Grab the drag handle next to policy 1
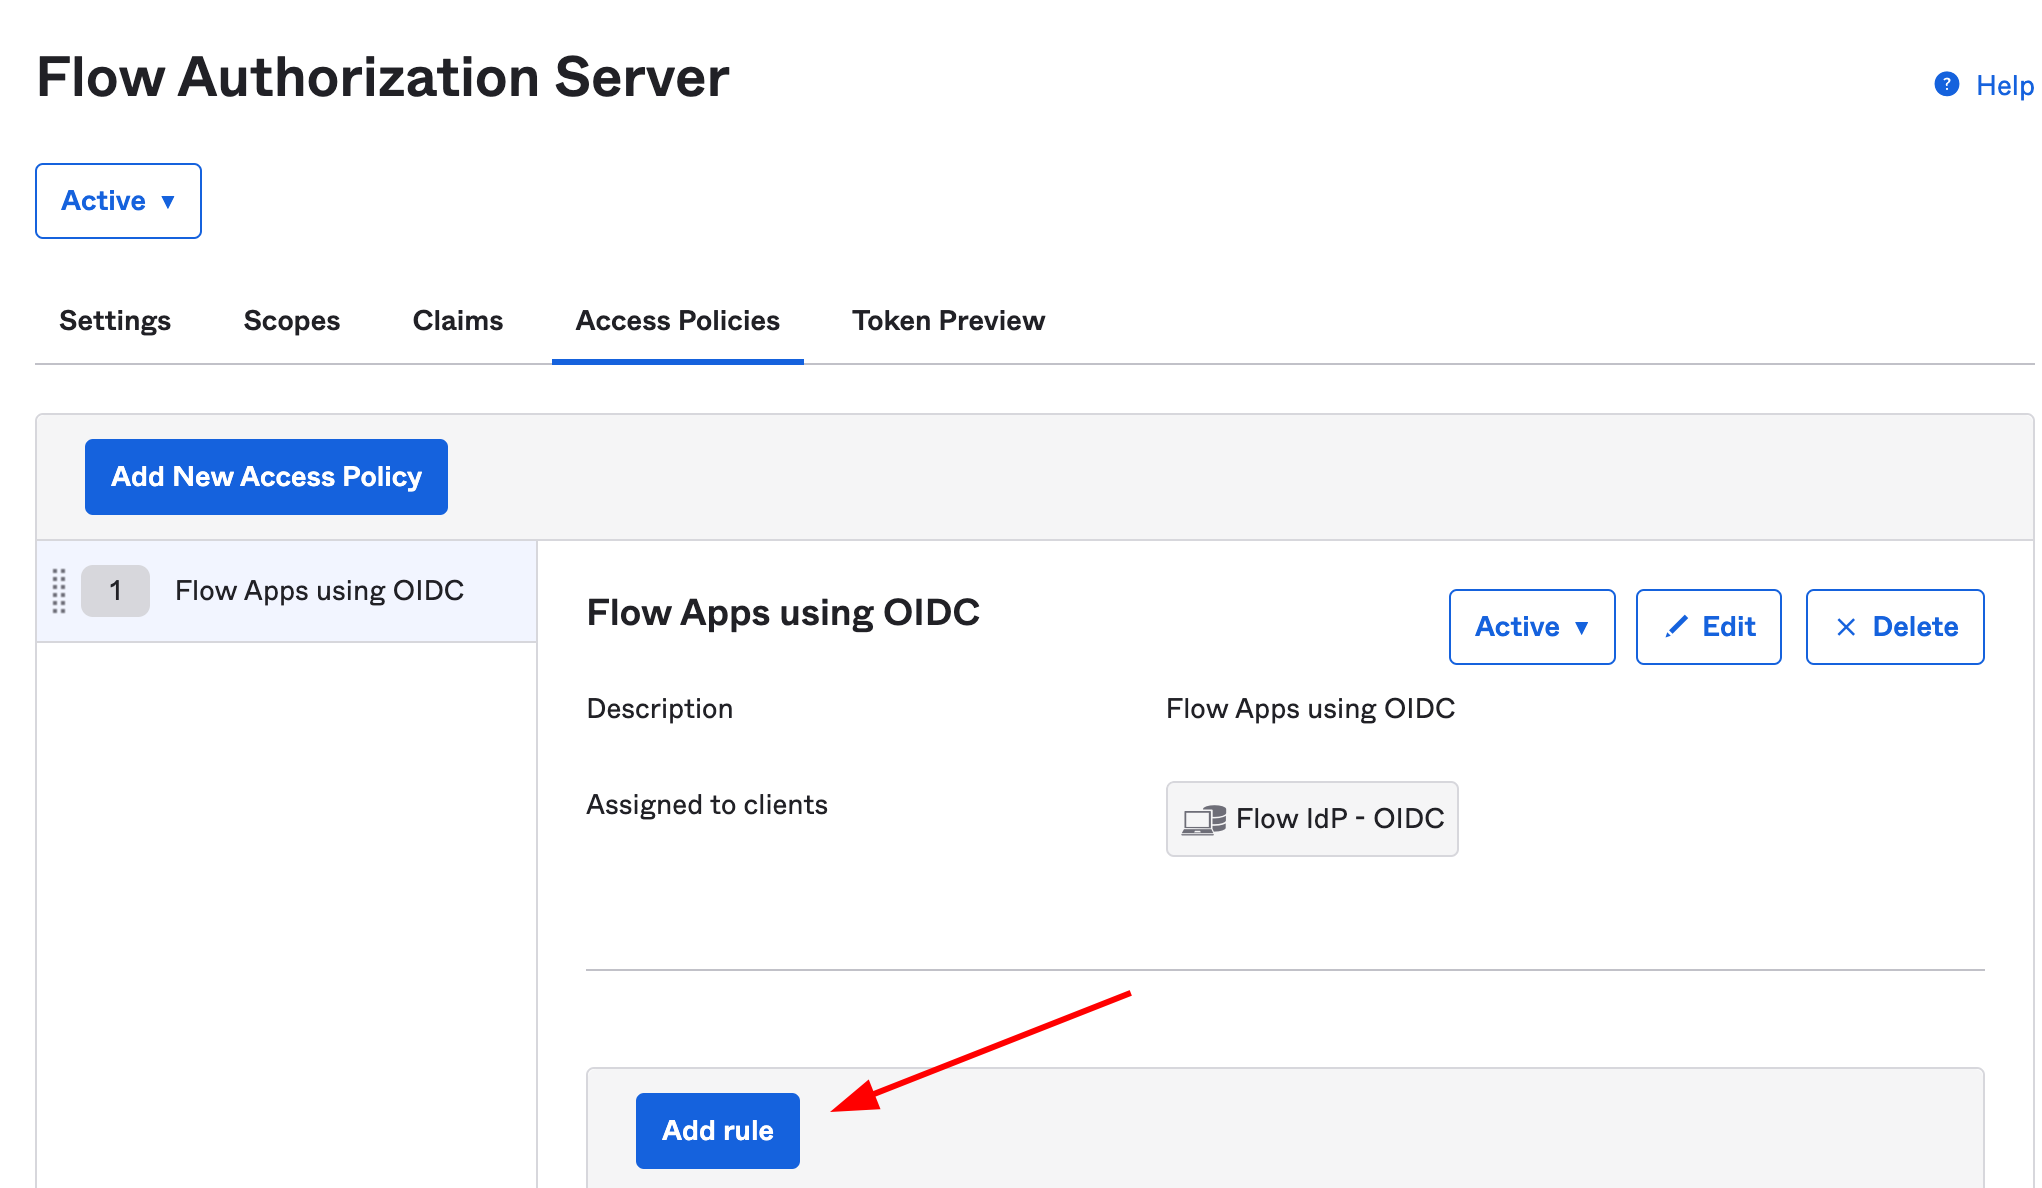 [59, 590]
